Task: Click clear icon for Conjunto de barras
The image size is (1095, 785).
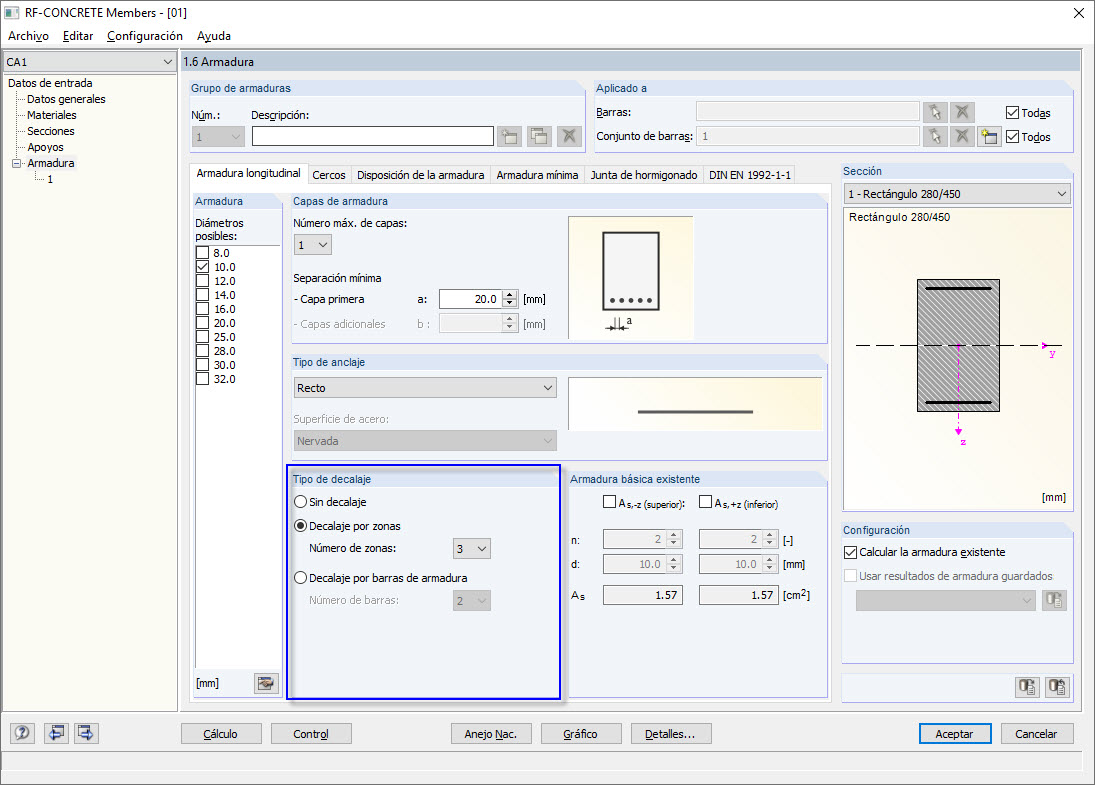Action: (962, 136)
